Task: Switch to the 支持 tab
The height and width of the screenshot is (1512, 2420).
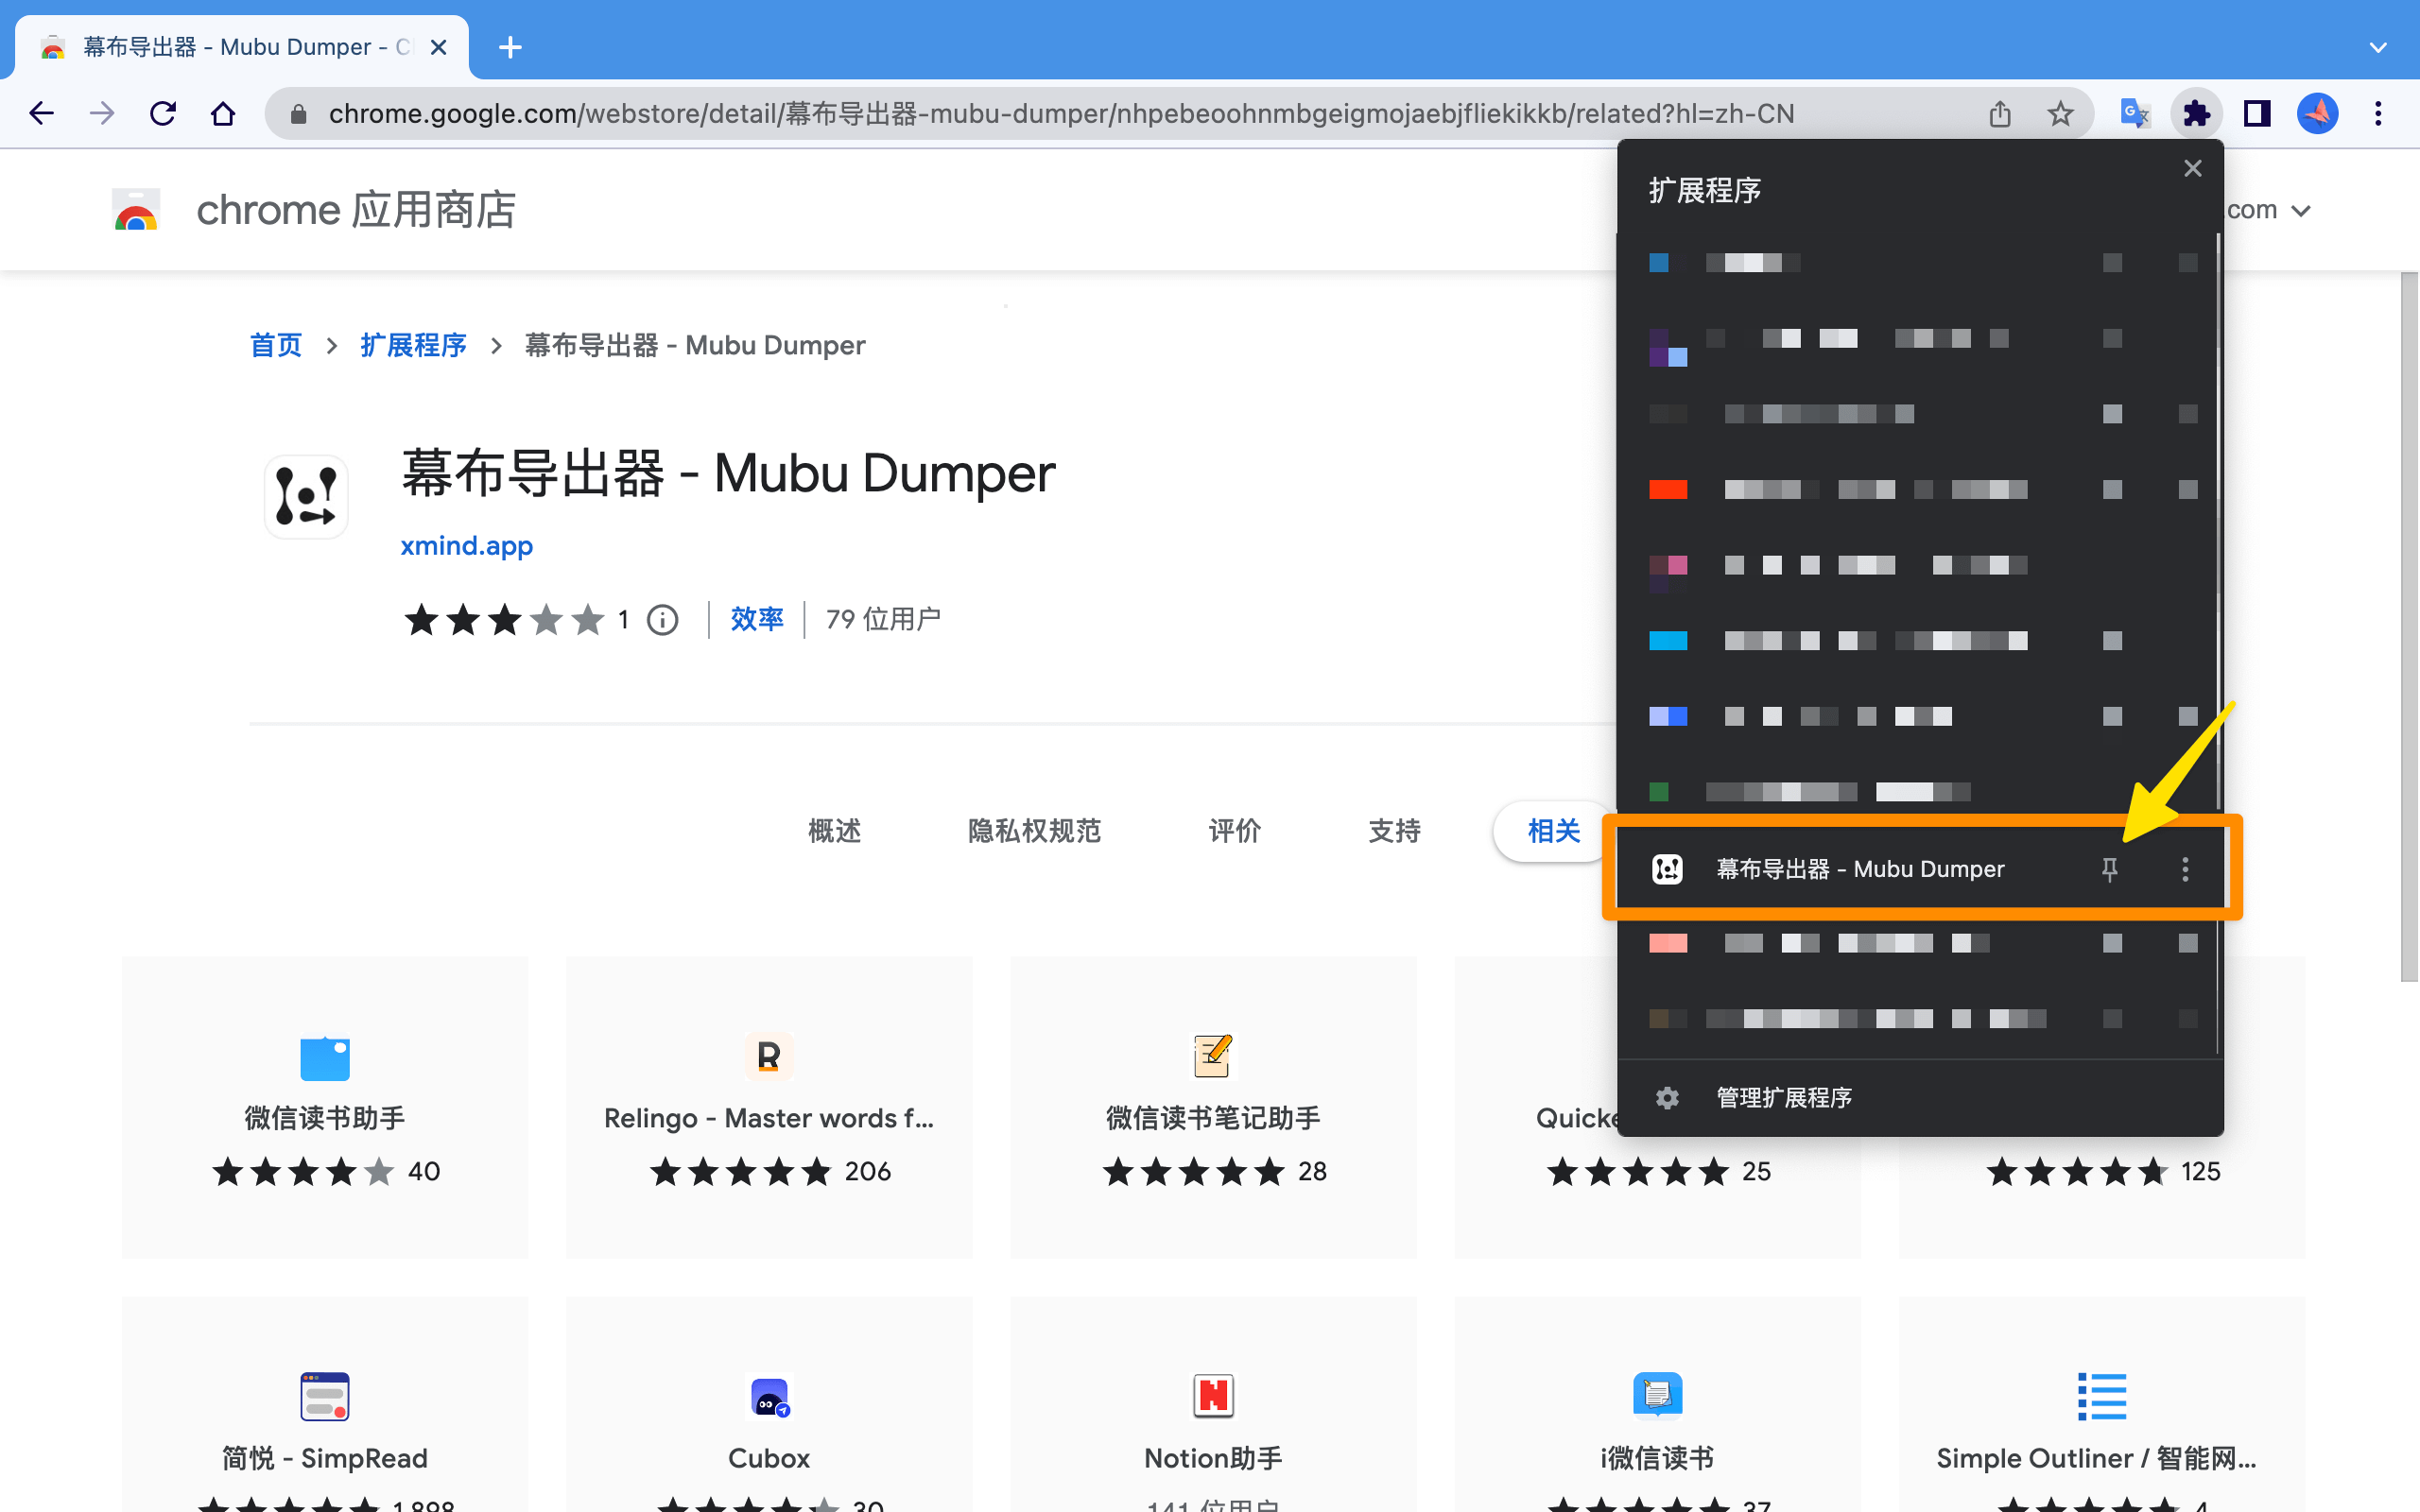Action: (x=1394, y=830)
